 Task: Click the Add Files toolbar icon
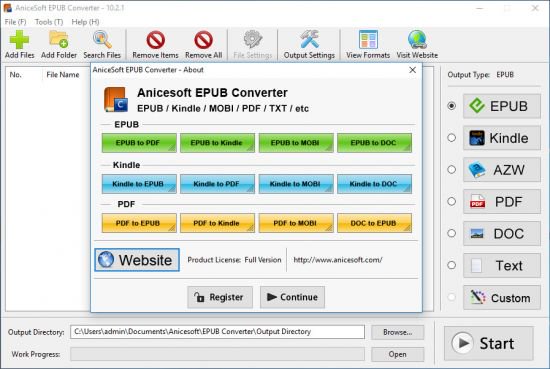click(x=19, y=44)
